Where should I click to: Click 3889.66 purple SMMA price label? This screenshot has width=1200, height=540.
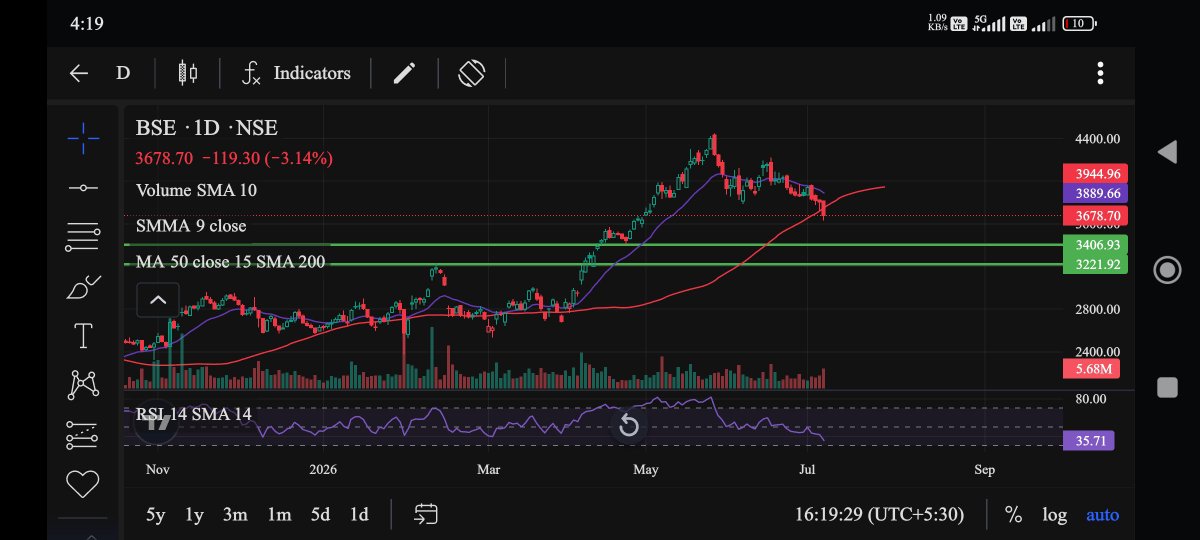tap(1095, 193)
